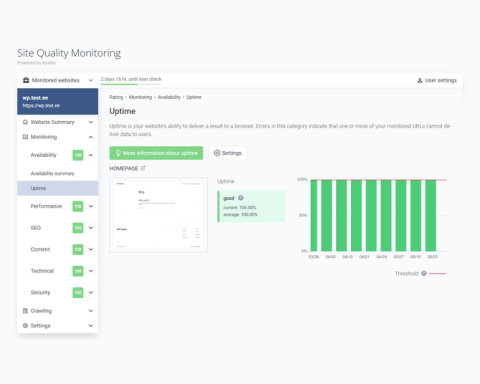
Task: Open the Performance menu item
Action: (46, 206)
